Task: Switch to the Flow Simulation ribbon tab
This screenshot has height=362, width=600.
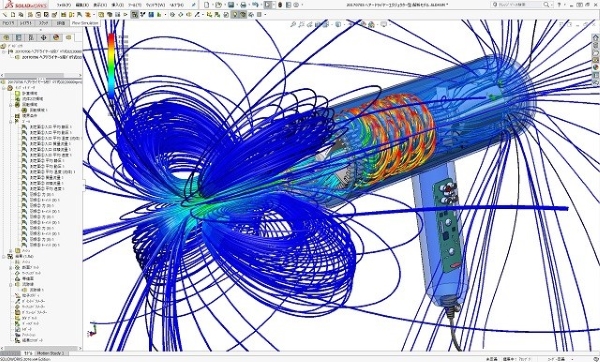Action: [85, 23]
